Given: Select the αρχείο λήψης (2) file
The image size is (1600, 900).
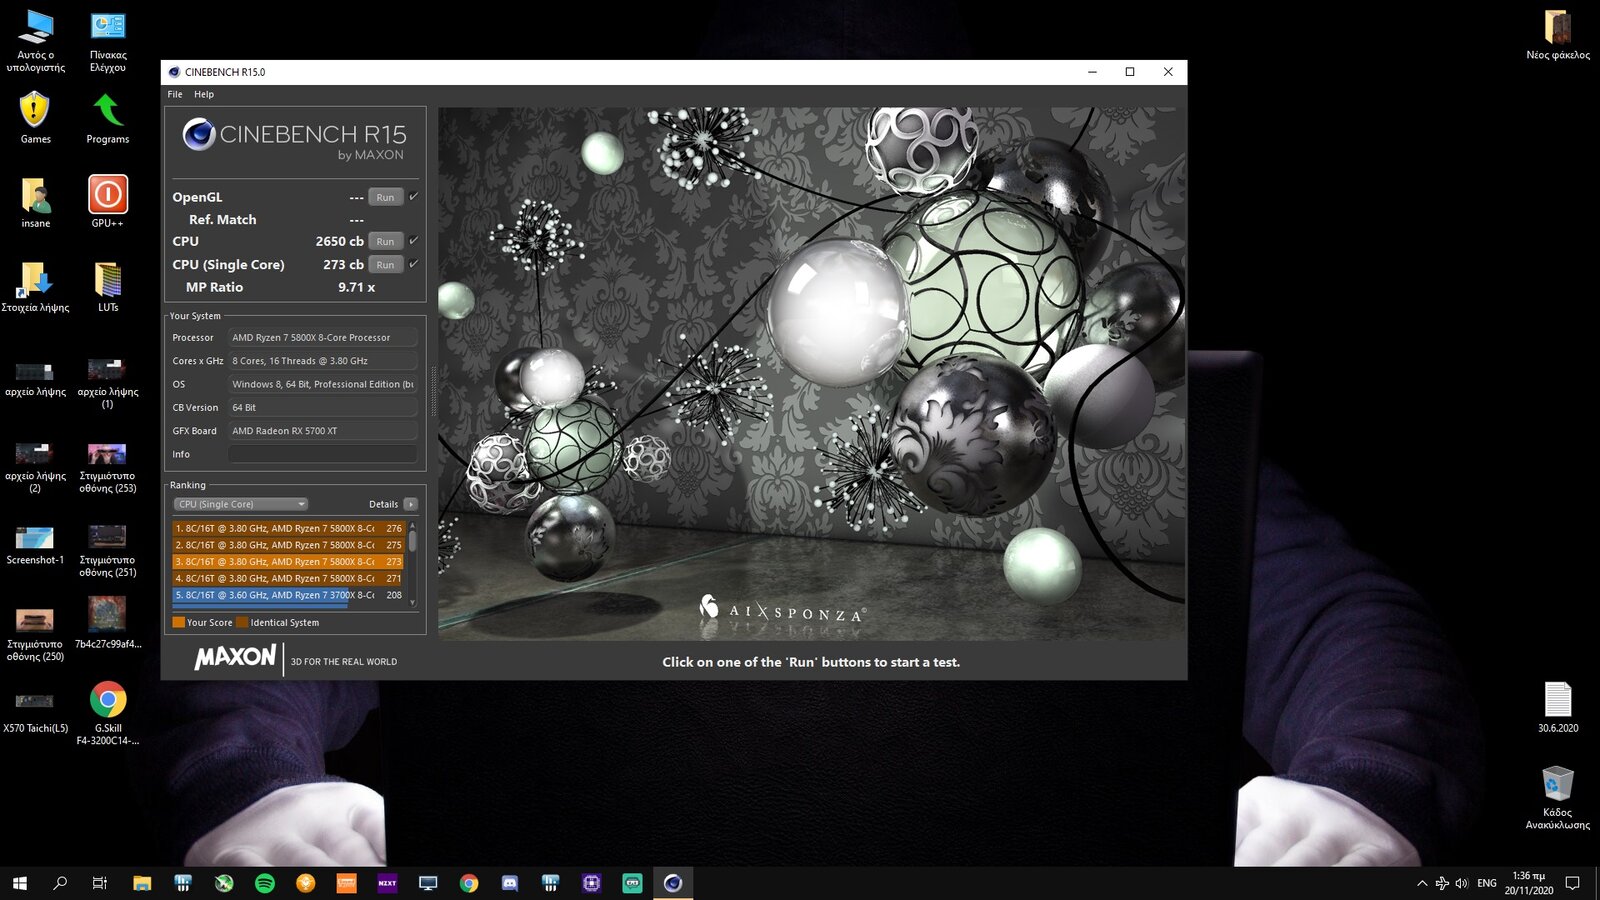Looking at the screenshot, I should coord(36,468).
